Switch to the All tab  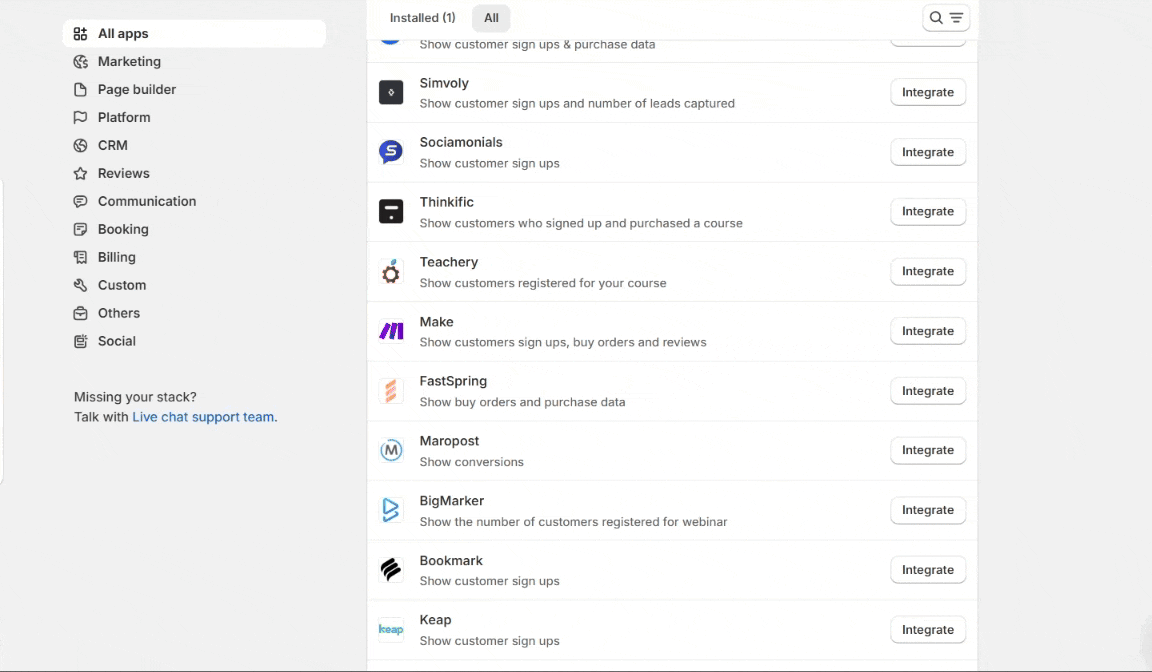click(491, 18)
